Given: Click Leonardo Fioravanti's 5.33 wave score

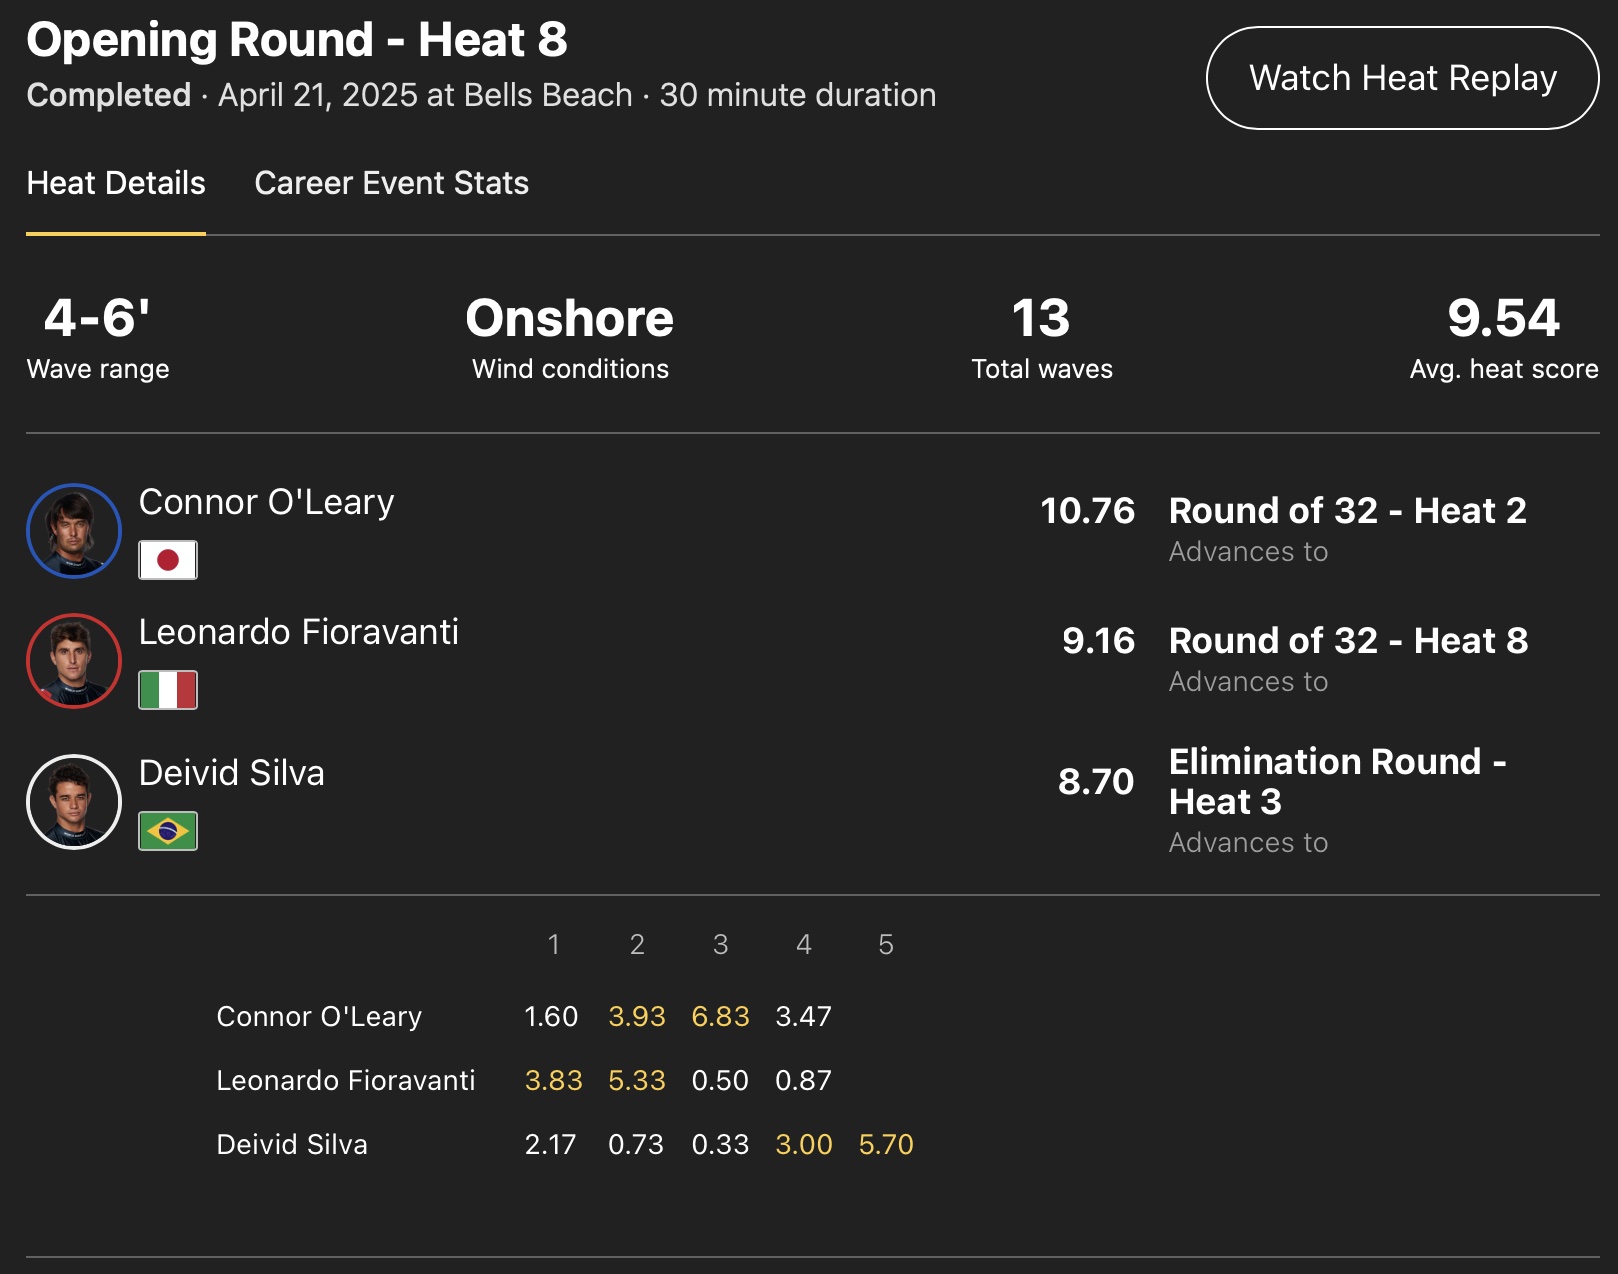Looking at the screenshot, I should pos(637,1080).
